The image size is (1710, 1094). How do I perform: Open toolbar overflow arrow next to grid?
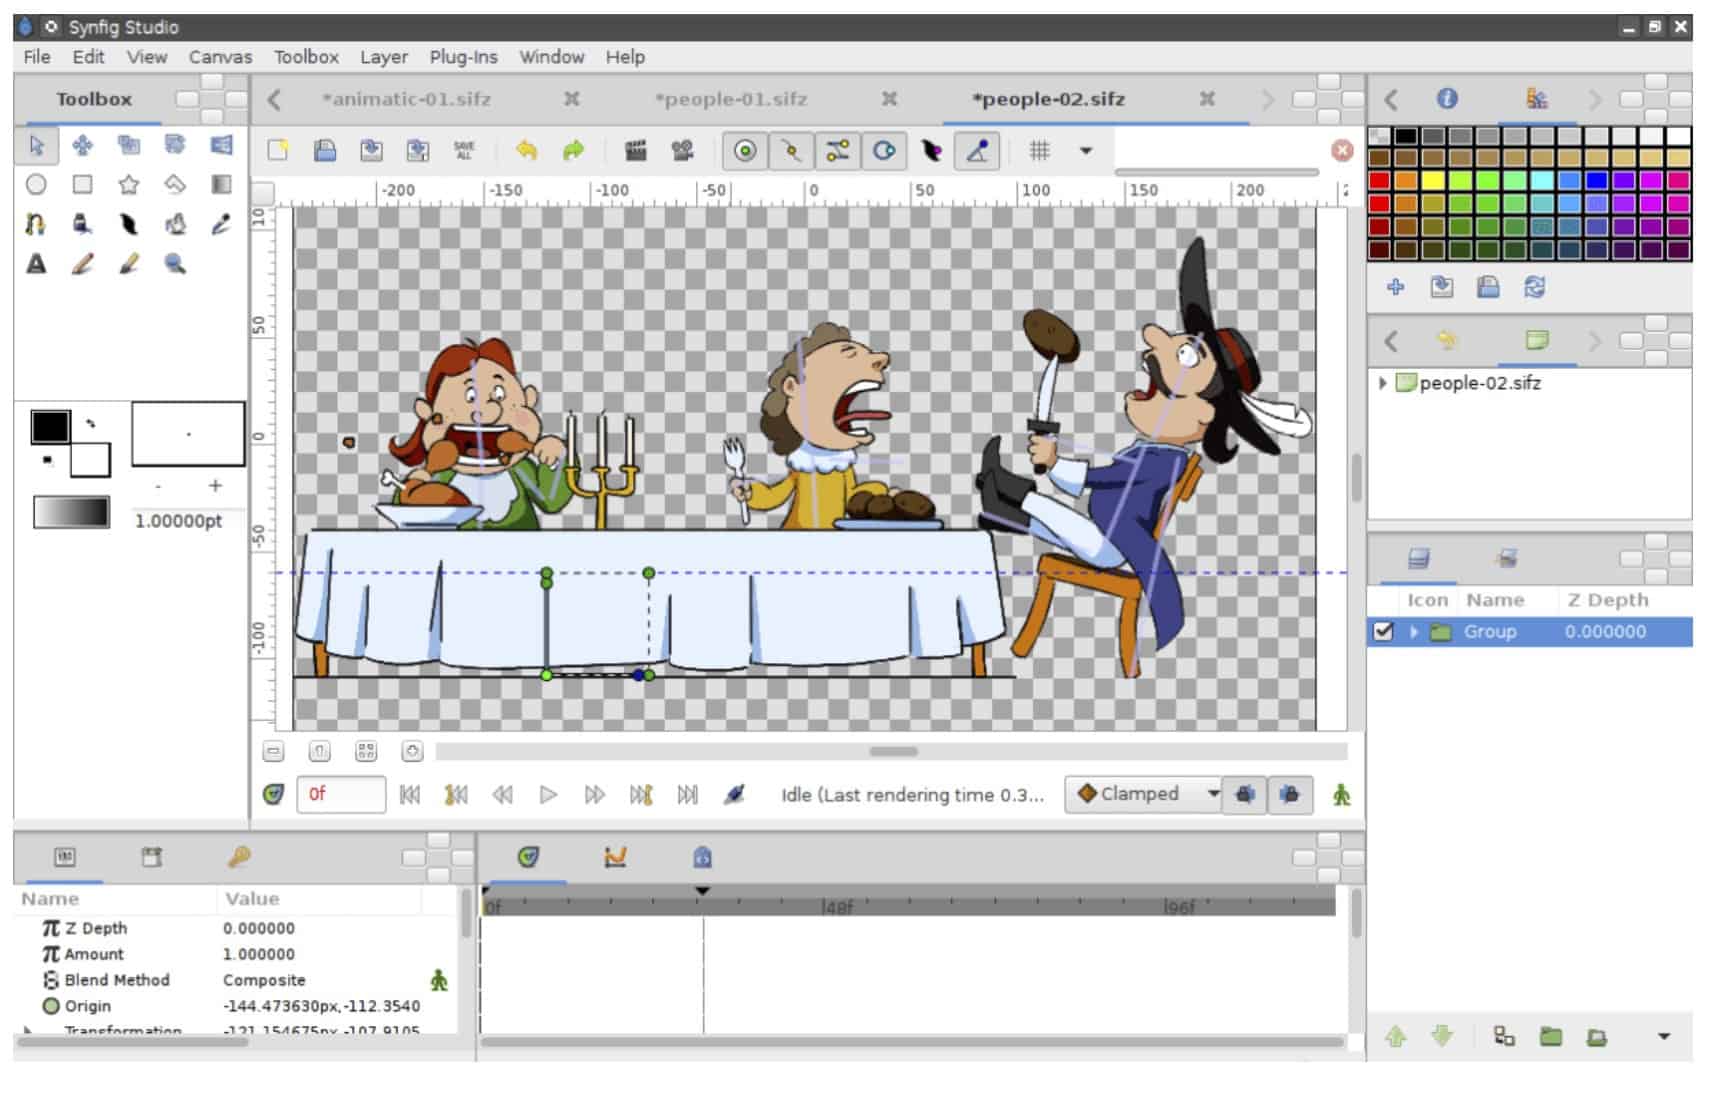[1085, 151]
